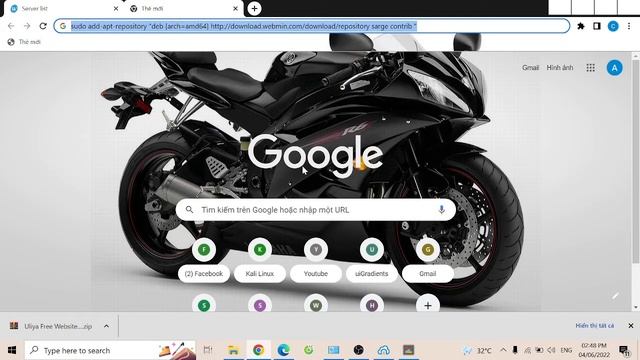Click the address bar with sudo command
This screenshot has width=640, height=360.
pos(312,26)
